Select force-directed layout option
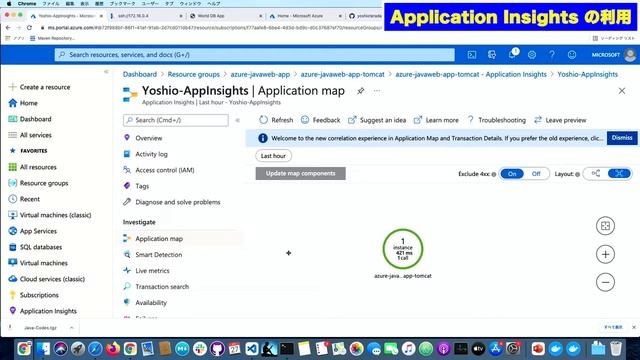 tap(619, 173)
